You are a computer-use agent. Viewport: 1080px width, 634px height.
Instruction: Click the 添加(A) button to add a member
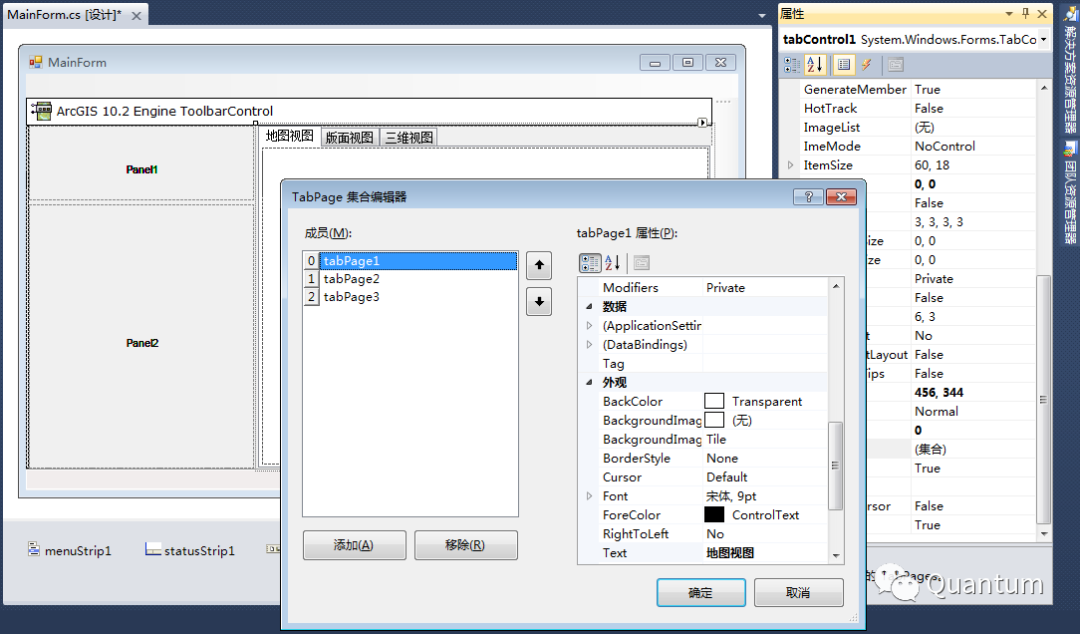coord(354,545)
